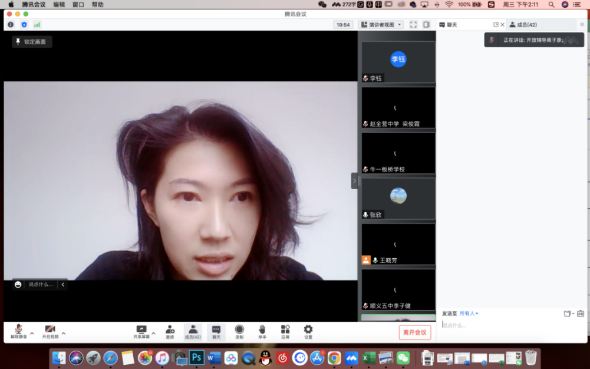Click the pin video button on the video

tap(32, 42)
